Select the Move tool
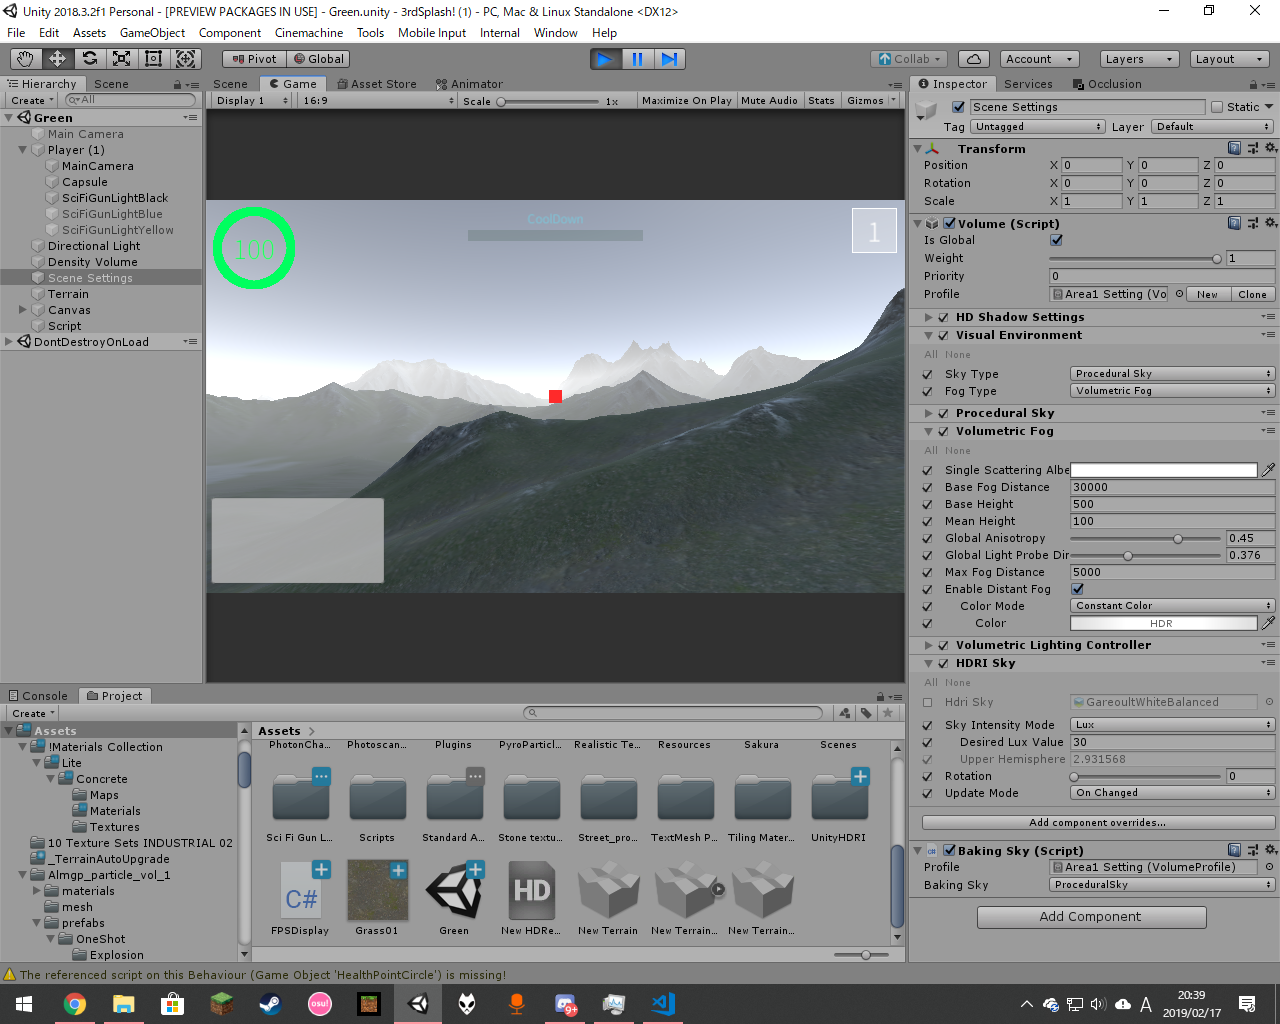The width and height of the screenshot is (1280, 1024). pyautogui.click(x=57, y=59)
